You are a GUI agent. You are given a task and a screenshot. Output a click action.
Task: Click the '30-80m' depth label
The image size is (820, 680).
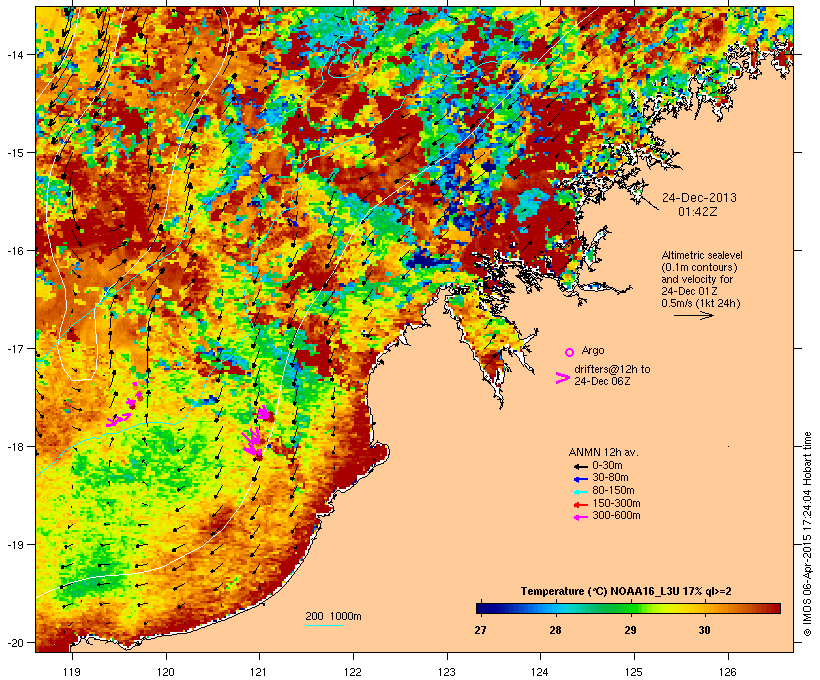[x=610, y=478]
